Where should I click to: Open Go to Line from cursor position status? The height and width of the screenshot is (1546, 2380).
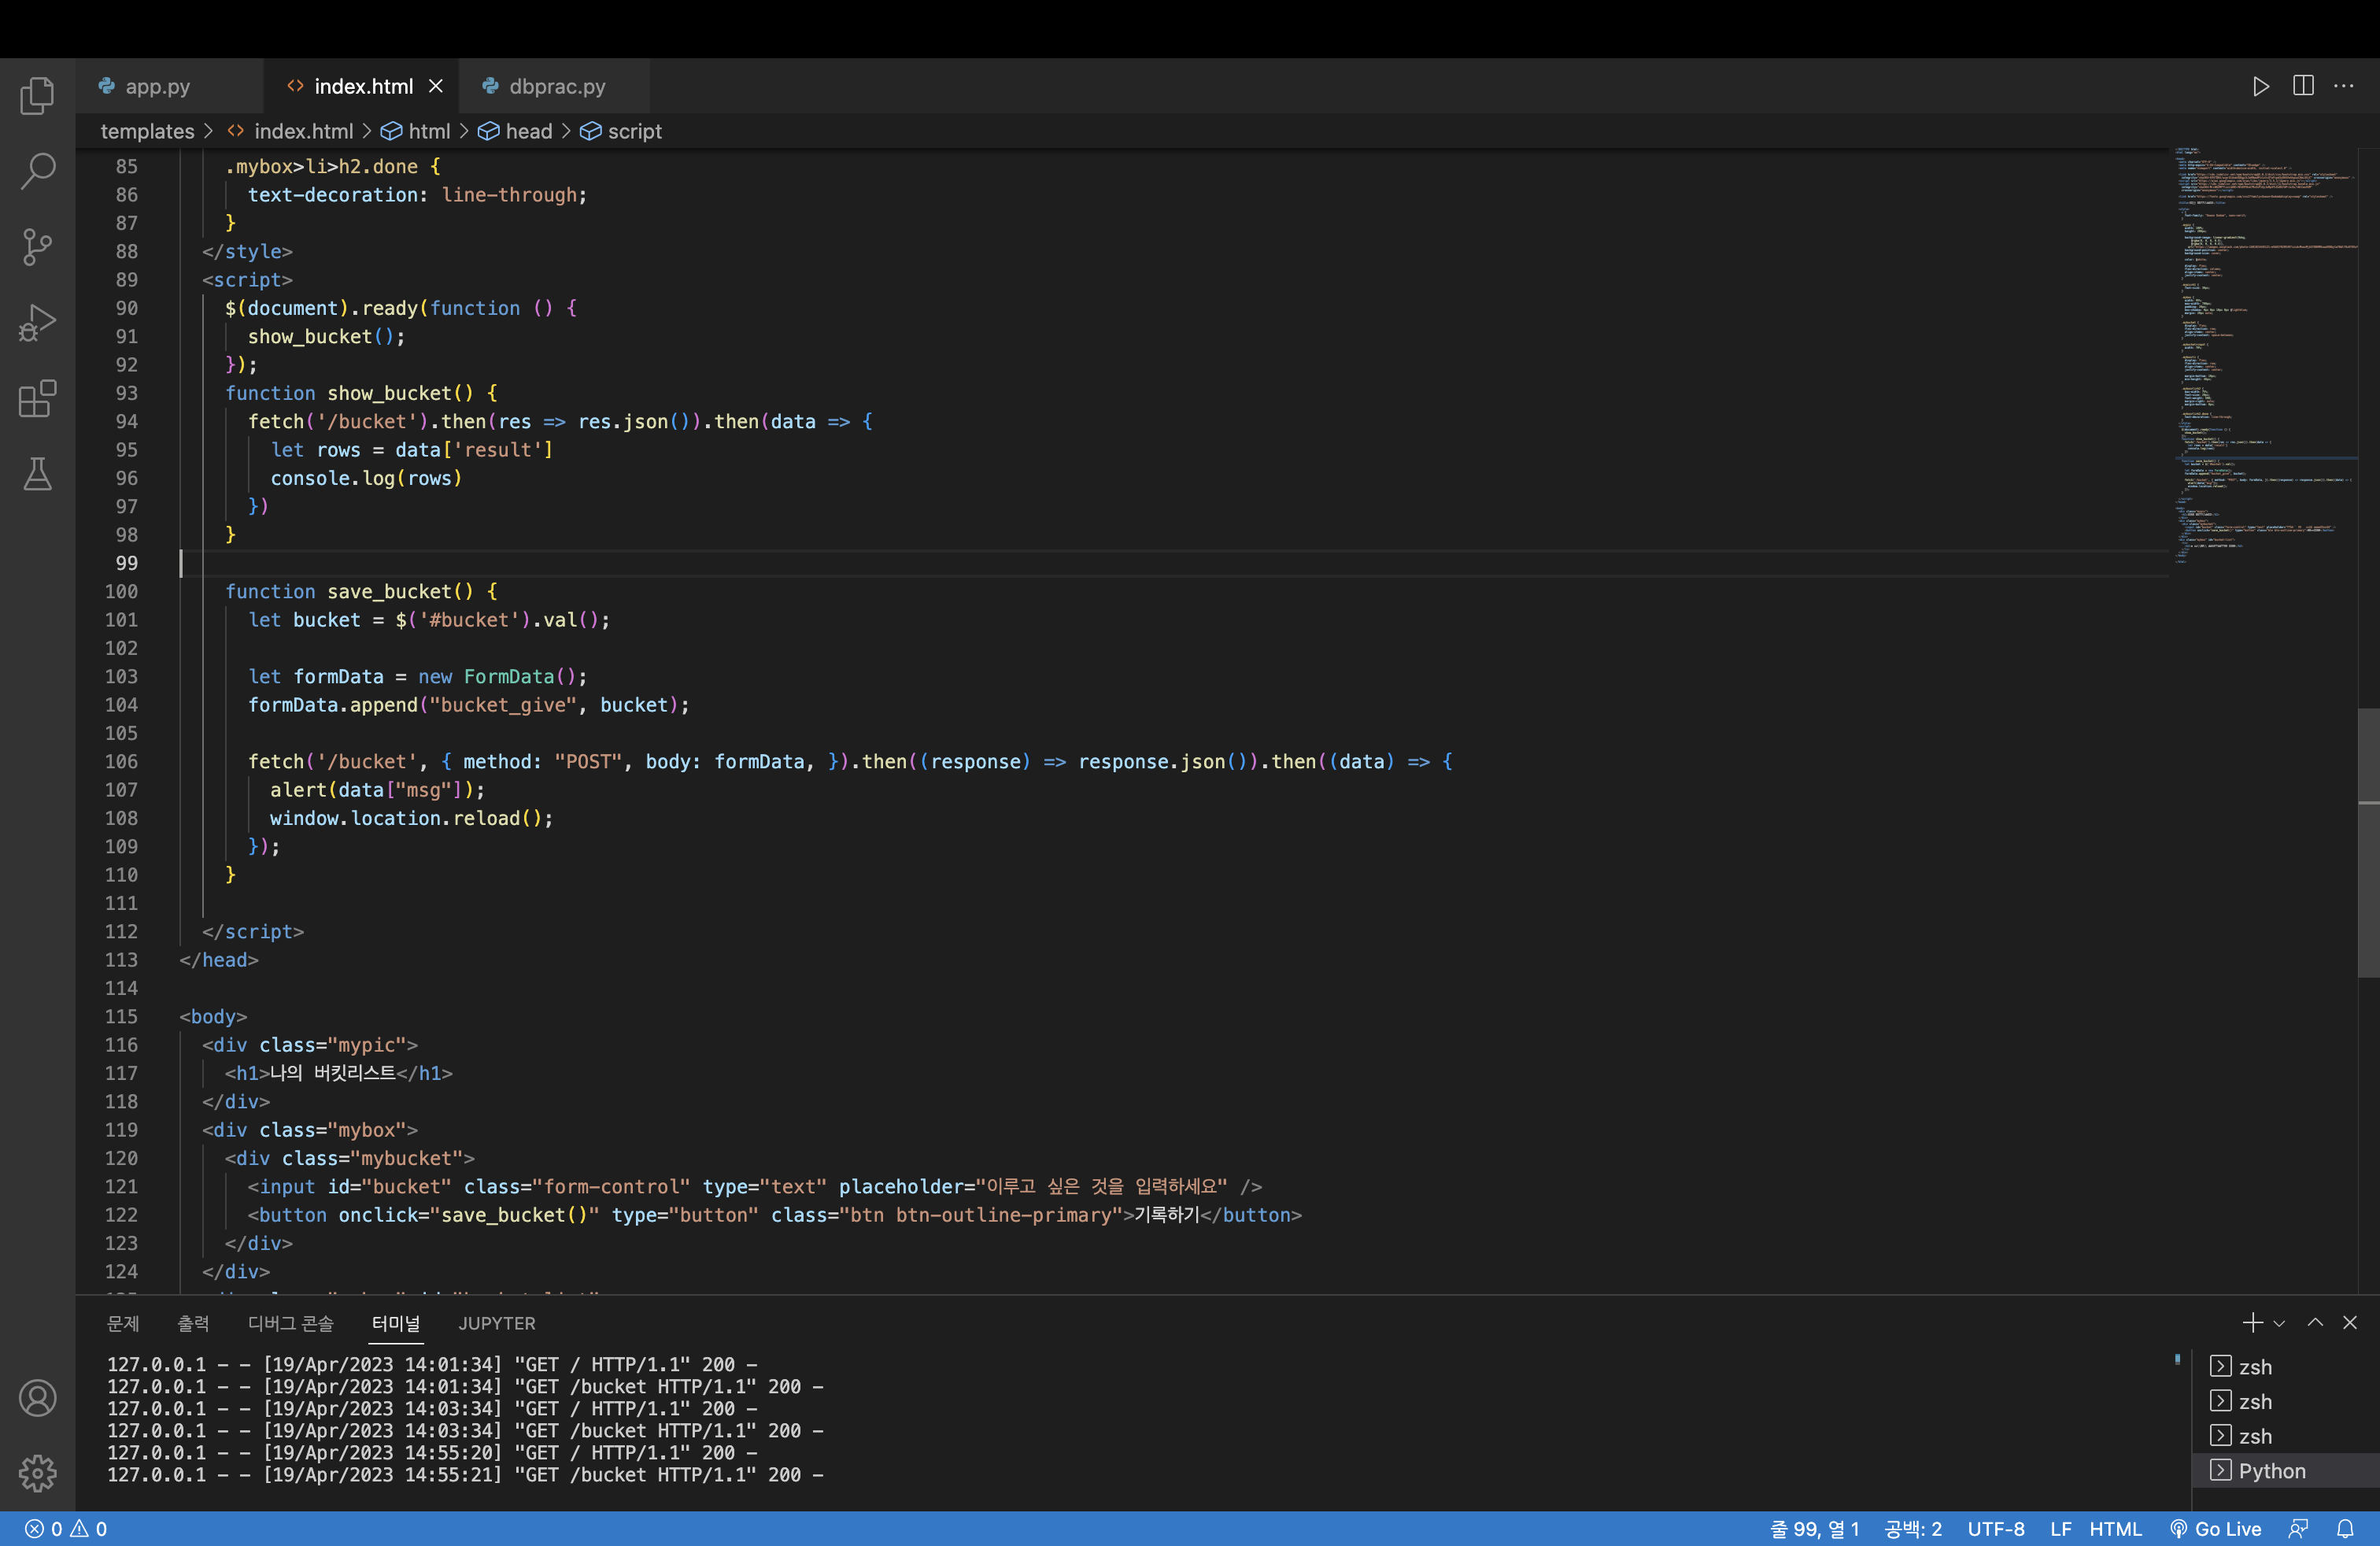1815,1529
